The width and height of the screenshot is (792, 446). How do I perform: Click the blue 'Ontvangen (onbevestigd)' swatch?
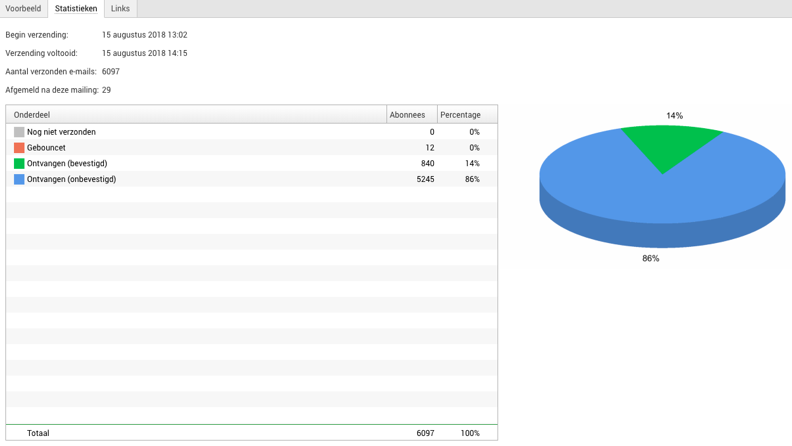19,180
